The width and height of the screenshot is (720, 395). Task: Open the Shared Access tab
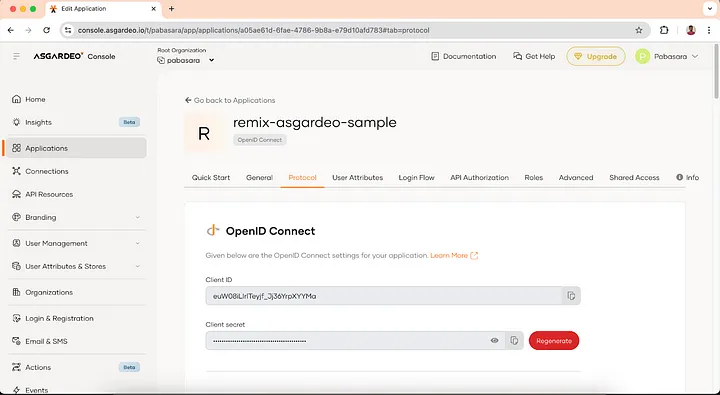(634, 178)
